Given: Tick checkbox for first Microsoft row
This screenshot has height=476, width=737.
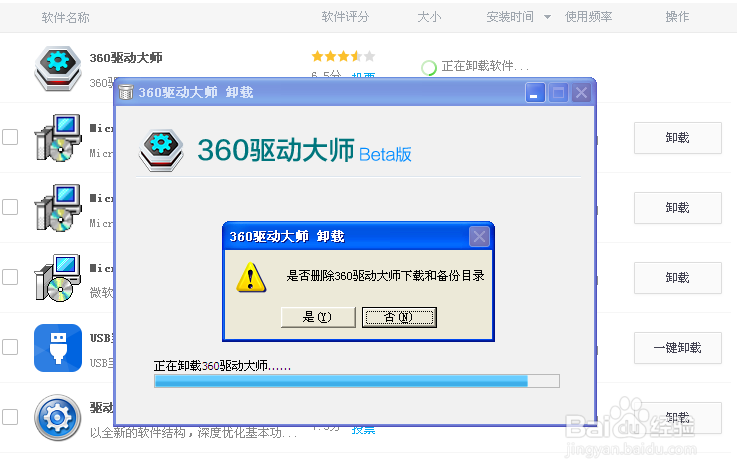Looking at the screenshot, I should tap(10, 137).
